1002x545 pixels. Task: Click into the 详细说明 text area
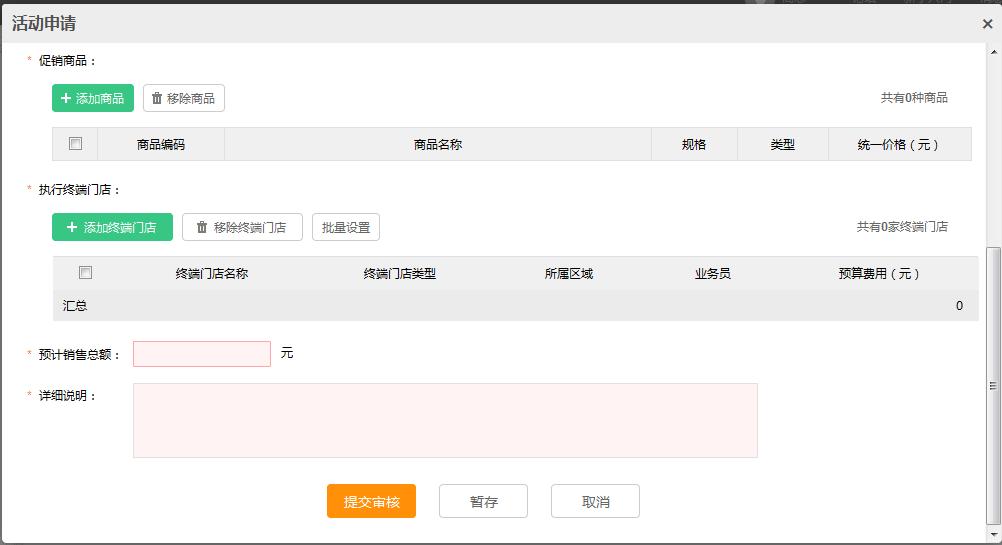tap(445, 420)
